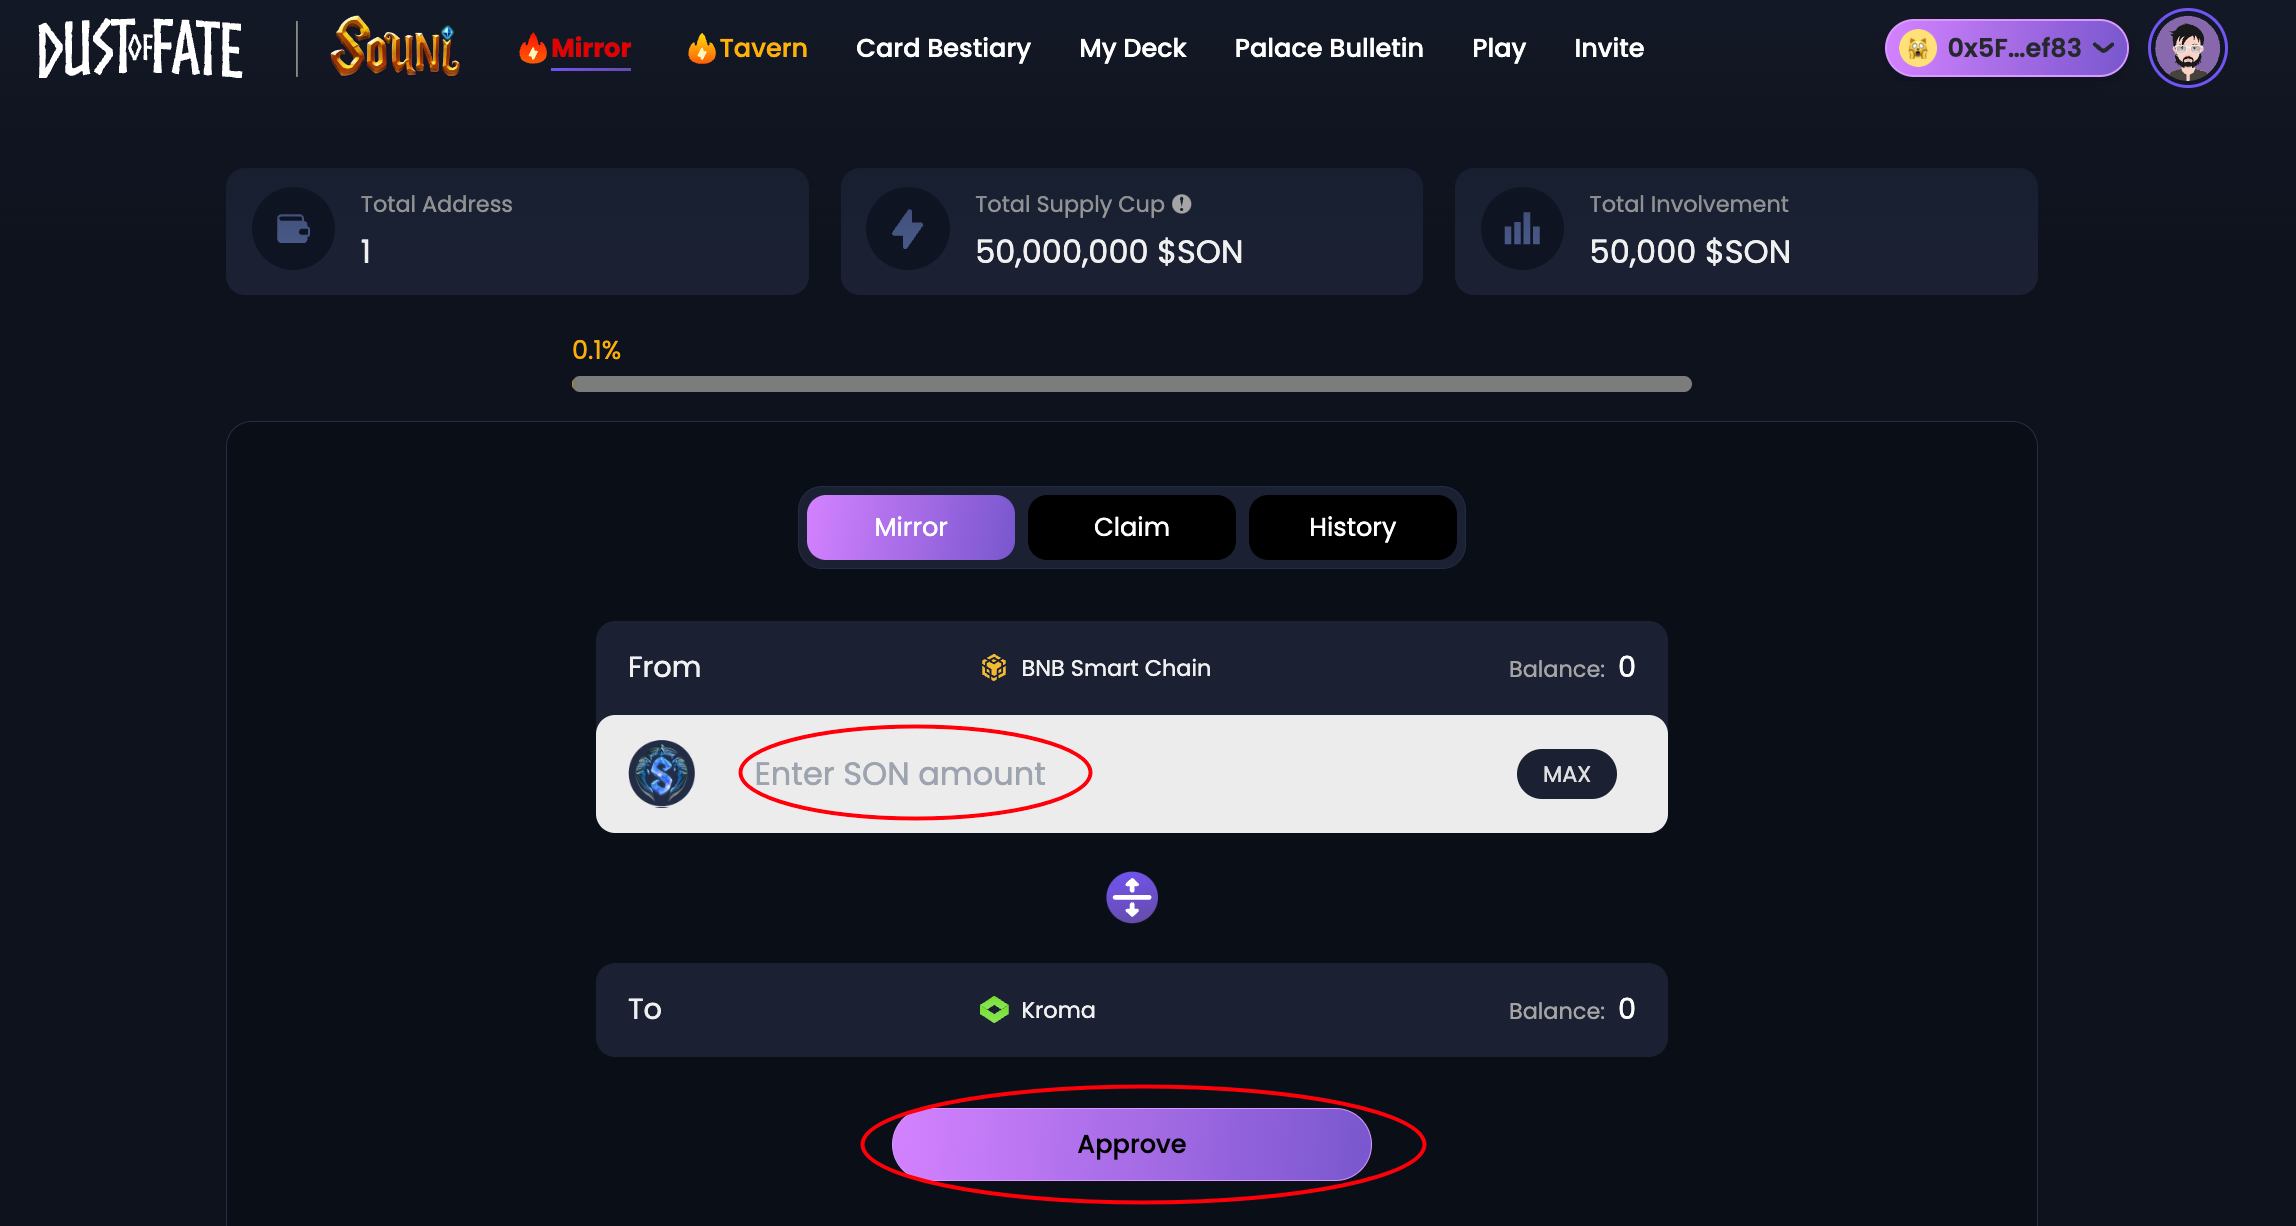Go to Card Bestiary

pos(943,48)
